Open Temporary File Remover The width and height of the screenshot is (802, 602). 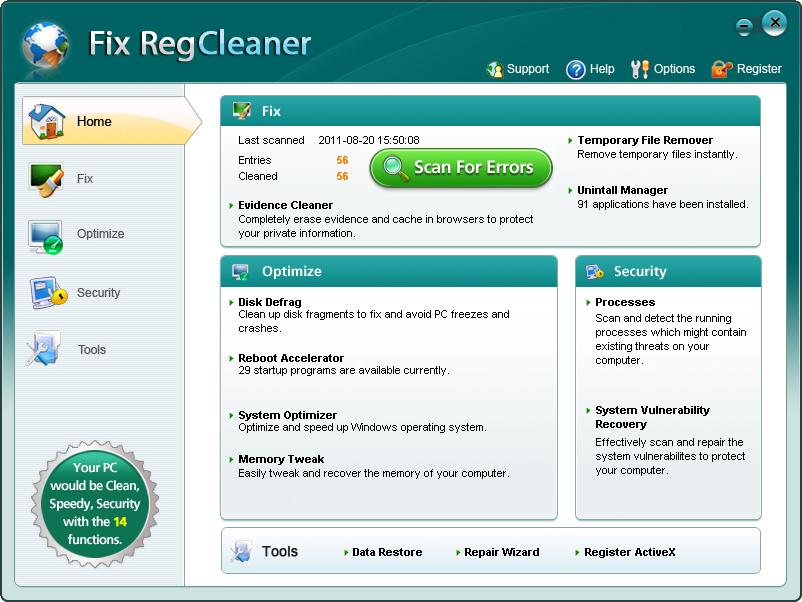(645, 140)
